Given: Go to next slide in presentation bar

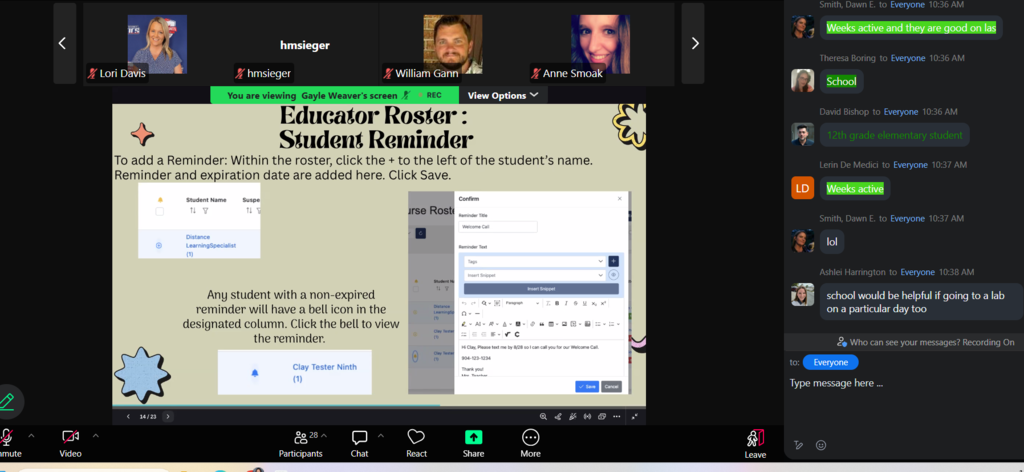Looking at the screenshot, I should [168, 416].
